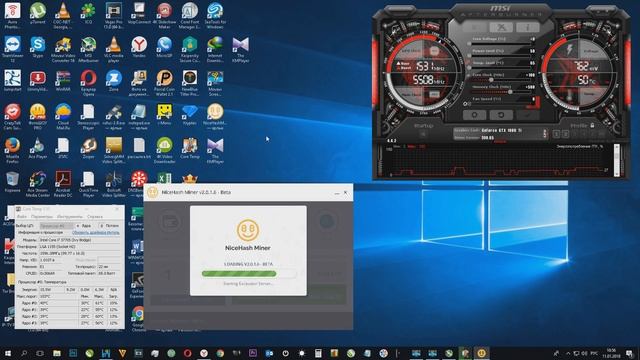Image resolution: width=640 pixels, height=360 pixels.
Task: Open the MSI Afterburner desktop shortcut
Action: pos(88,49)
